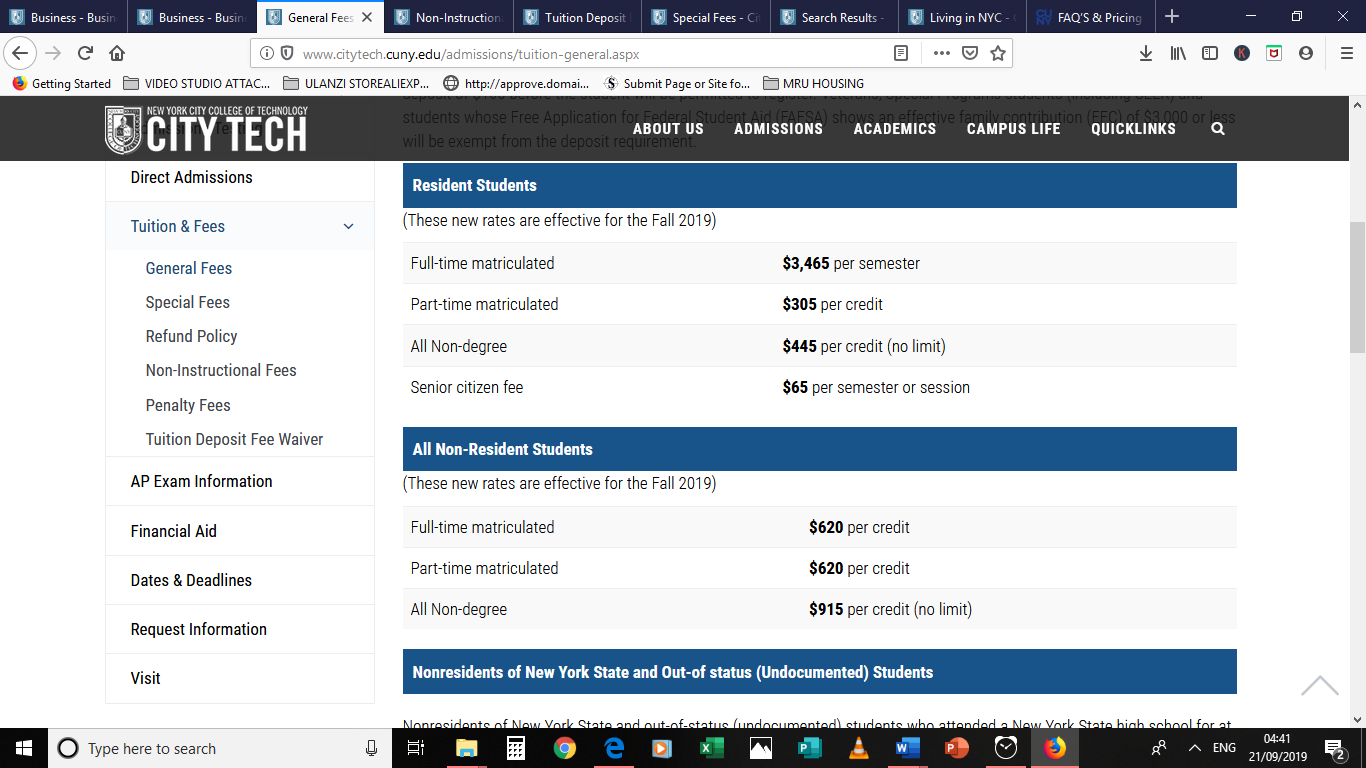Open the Special Fees sidebar link

pos(187,302)
